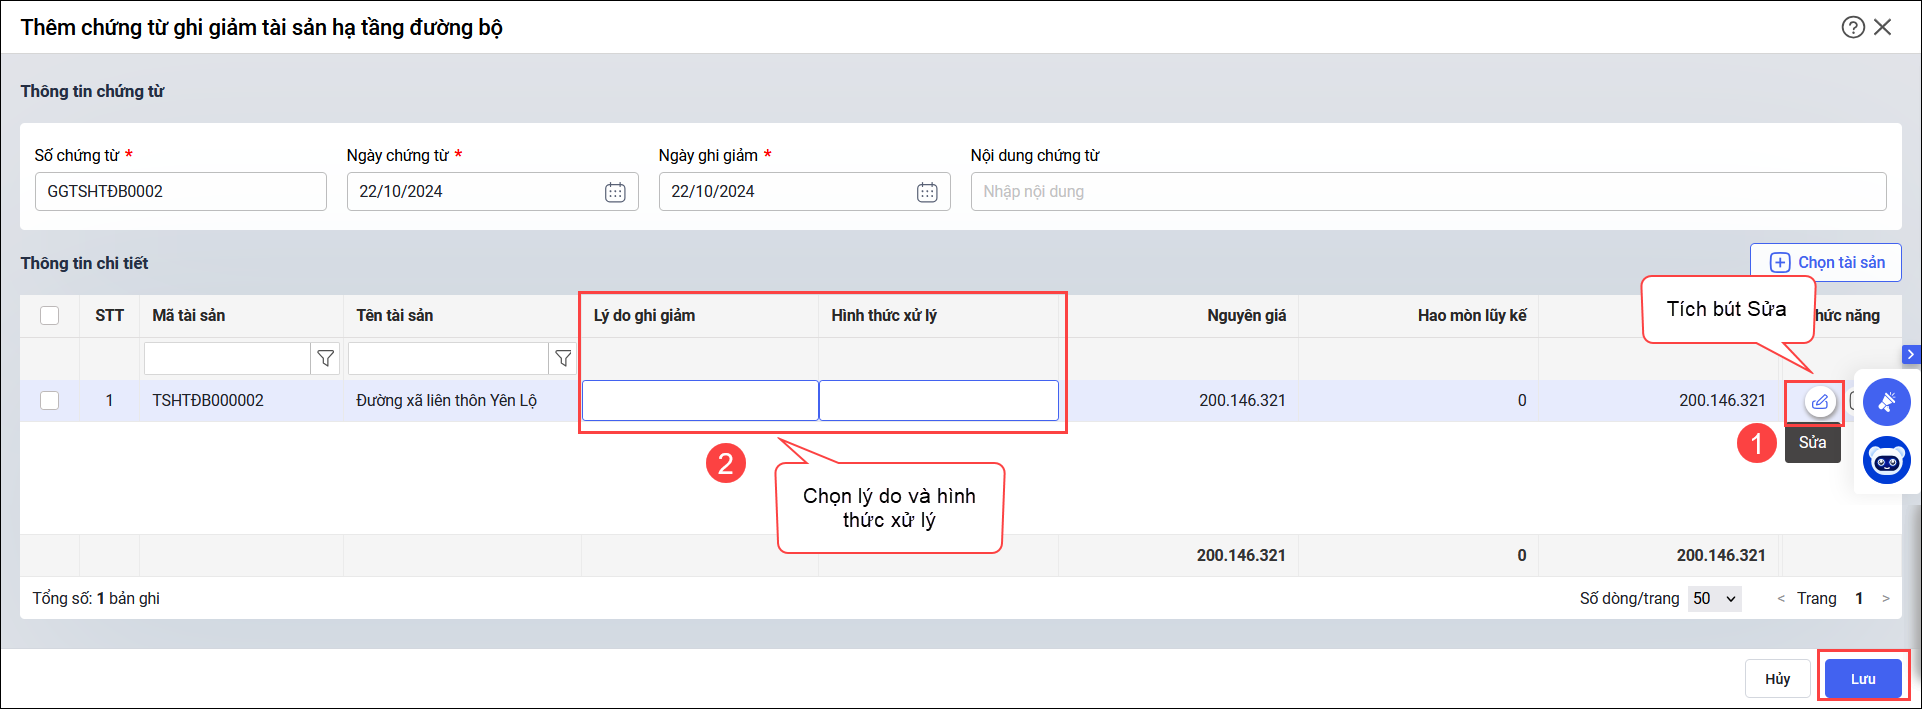Click the Tên tài sản filter icon
1922x709 pixels.
coord(563,358)
